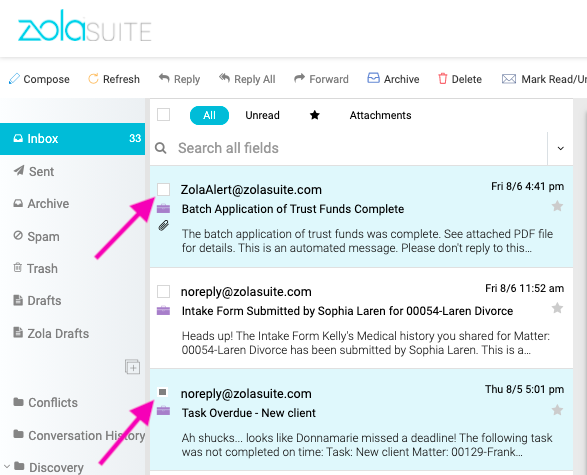This screenshot has width=587, height=475.
Task: Click matter briefcase icon on Intake Form email
Action: (163, 311)
